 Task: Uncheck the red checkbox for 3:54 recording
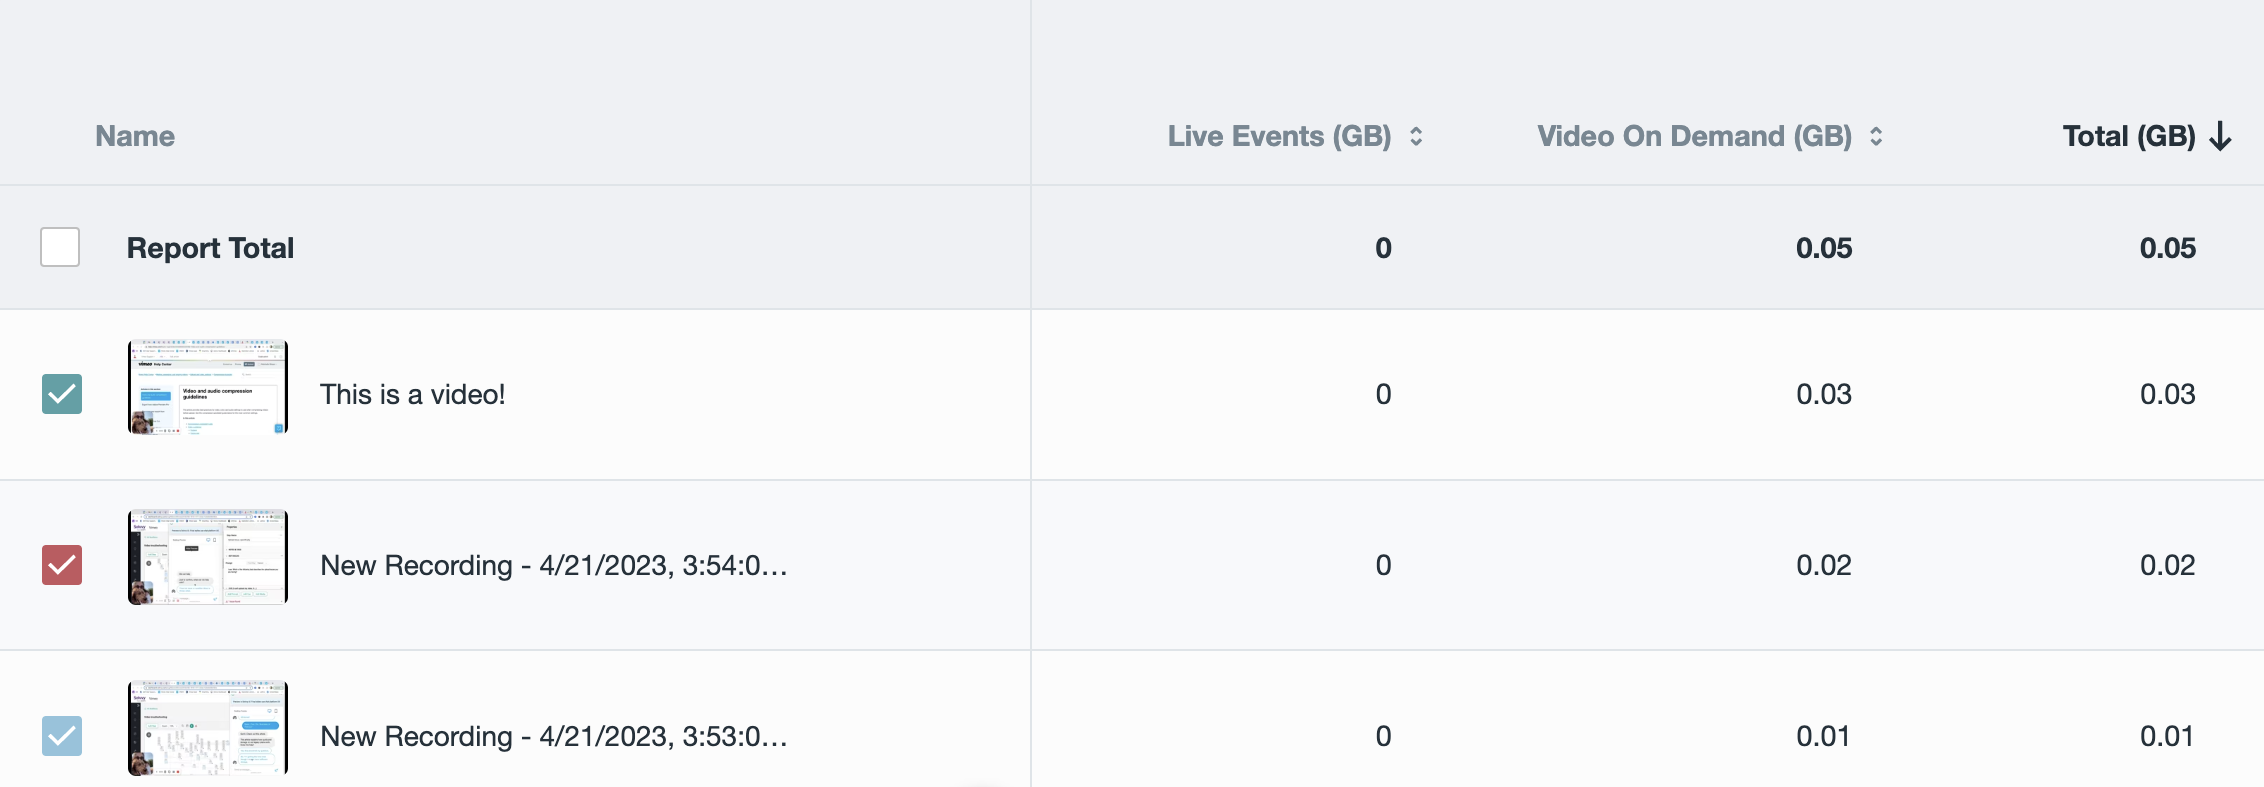[x=62, y=565]
